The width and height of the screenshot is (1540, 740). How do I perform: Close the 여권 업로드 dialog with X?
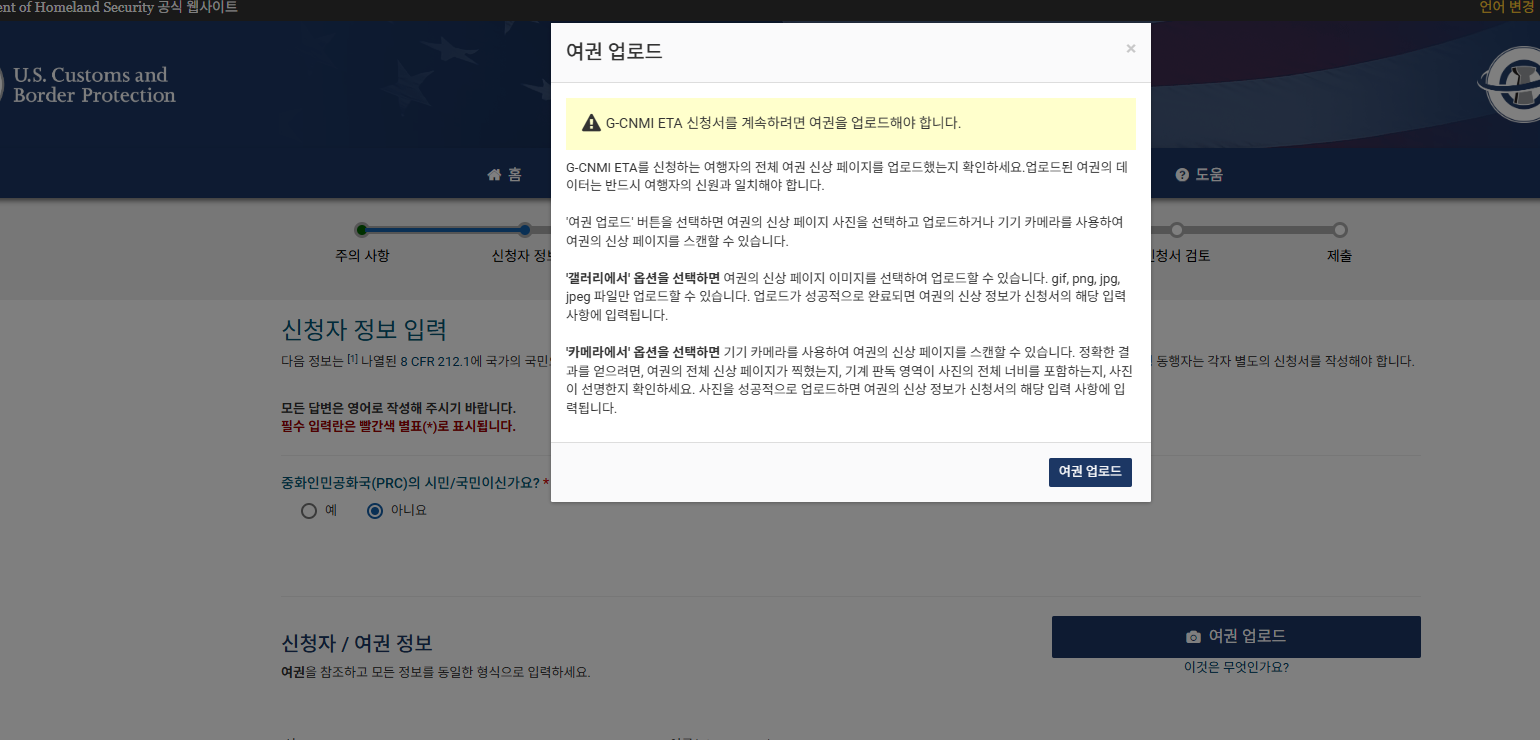click(1131, 48)
